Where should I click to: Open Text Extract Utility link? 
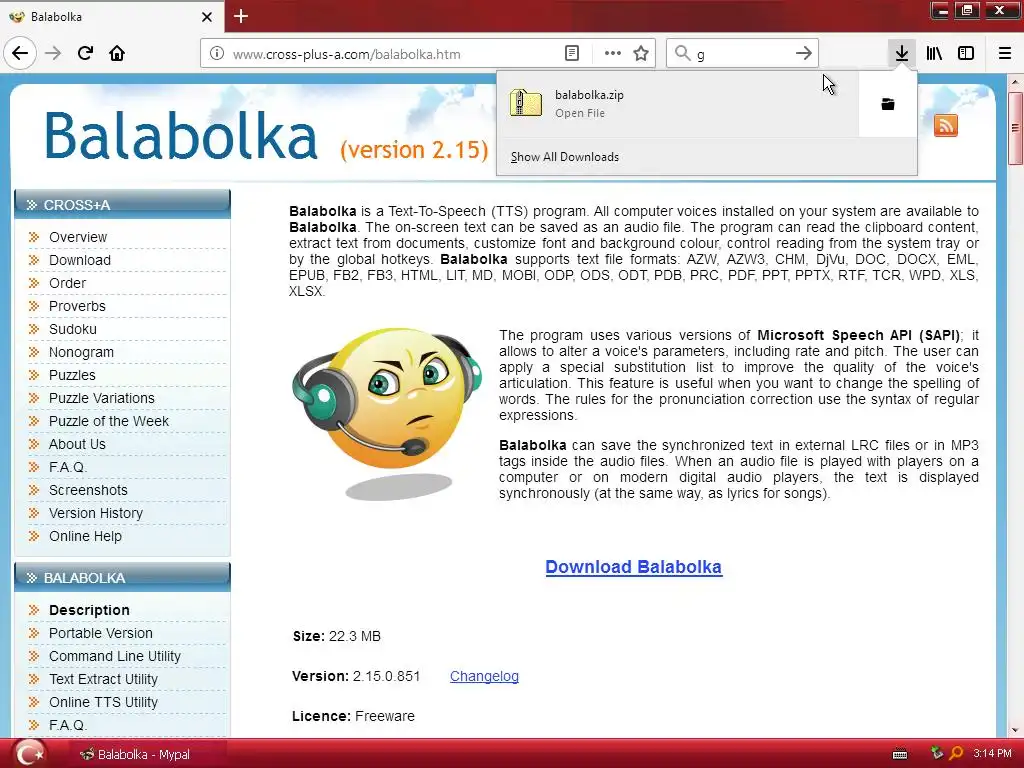103,679
